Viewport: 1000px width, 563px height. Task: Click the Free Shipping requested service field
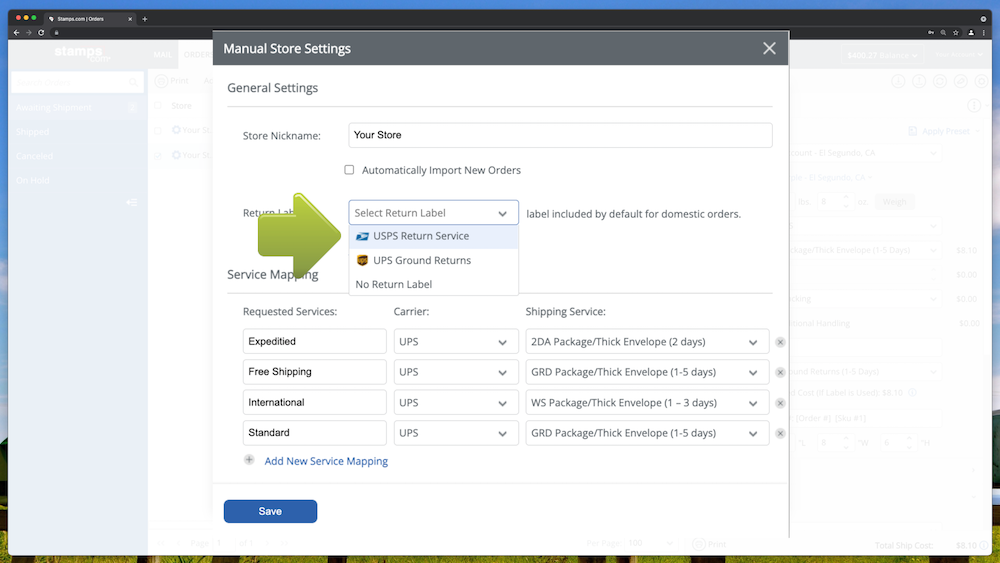pos(314,372)
